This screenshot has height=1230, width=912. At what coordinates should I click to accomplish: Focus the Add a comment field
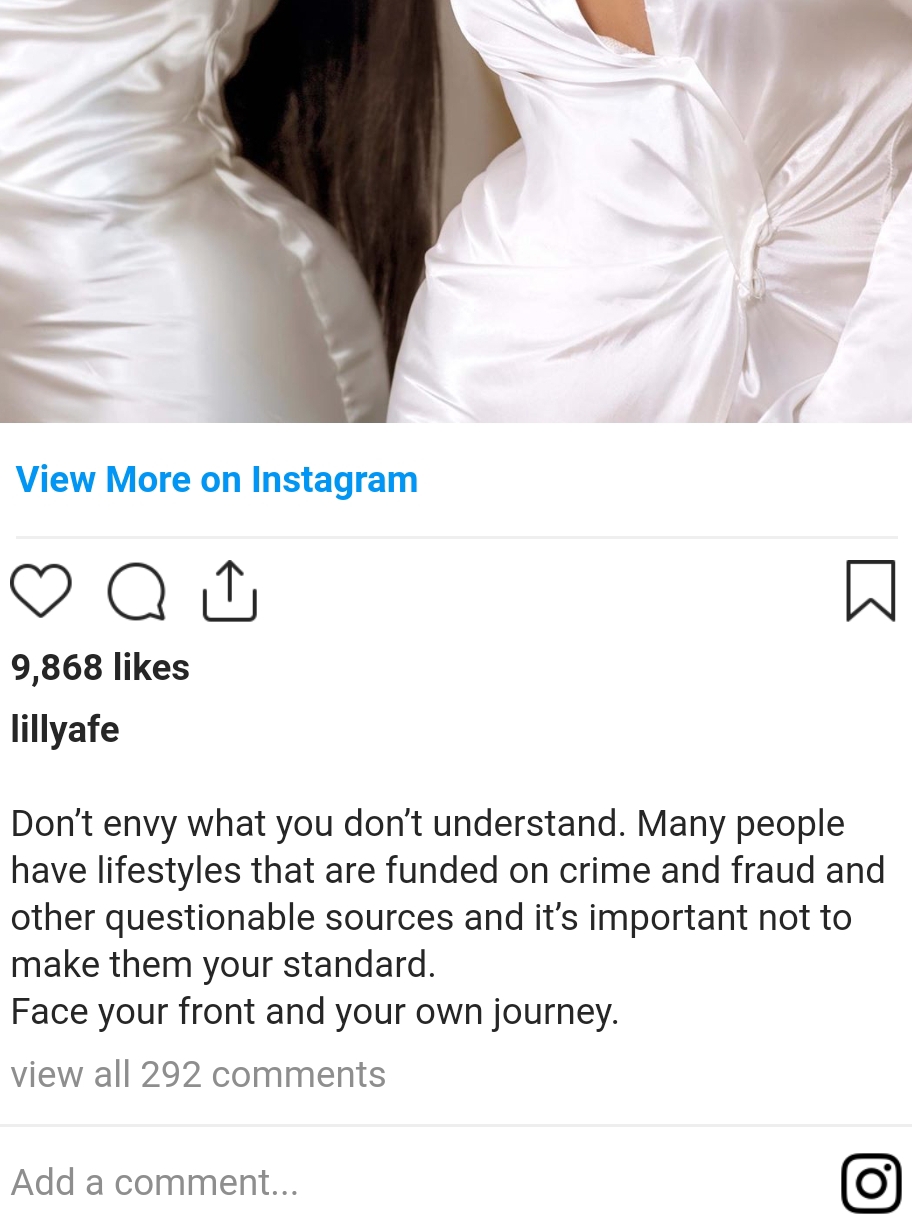coord(420,1183)
